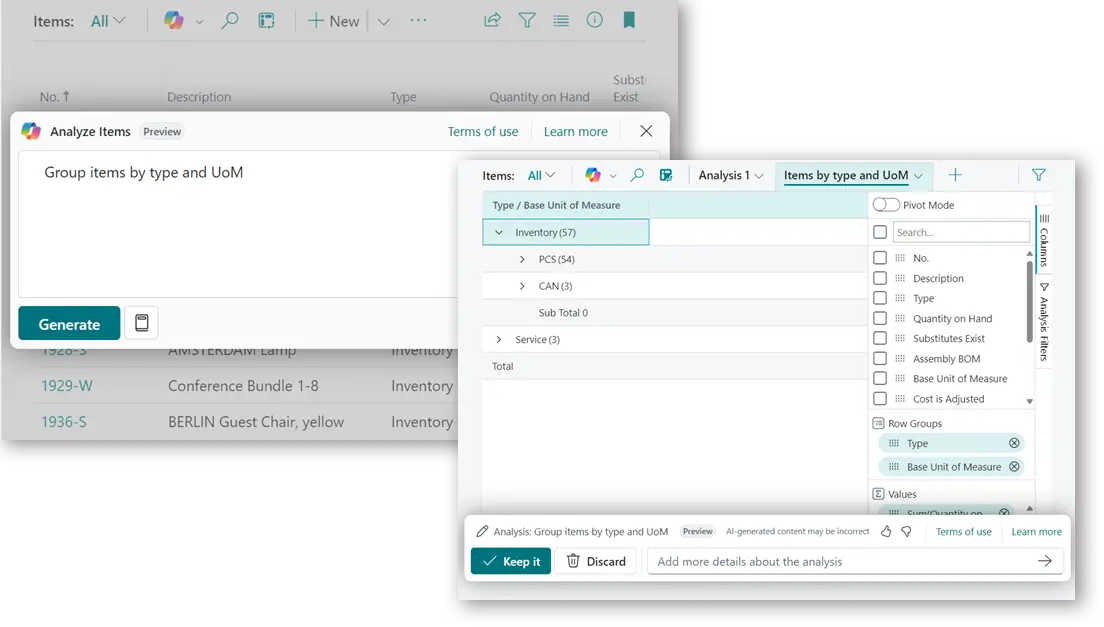Open All view dropdown in analysis window
The image size is (1104, 627).
click(x=541, y=175)
